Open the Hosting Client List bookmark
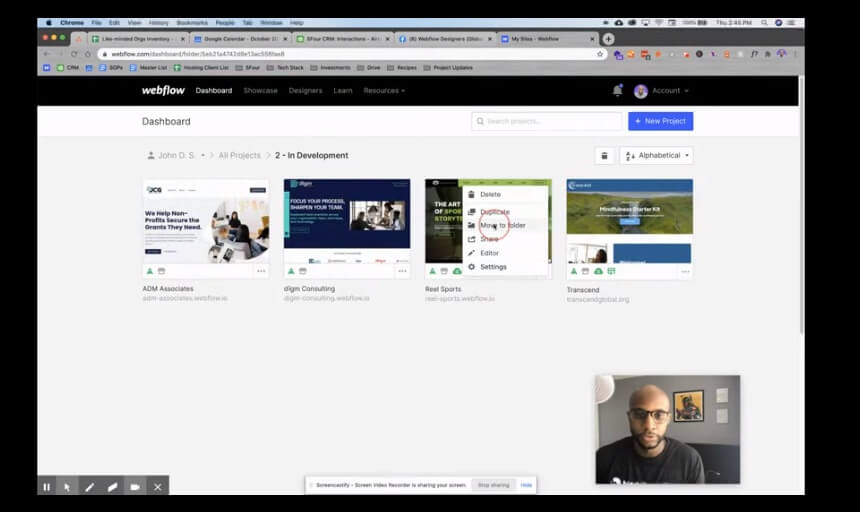 point(201,68)
